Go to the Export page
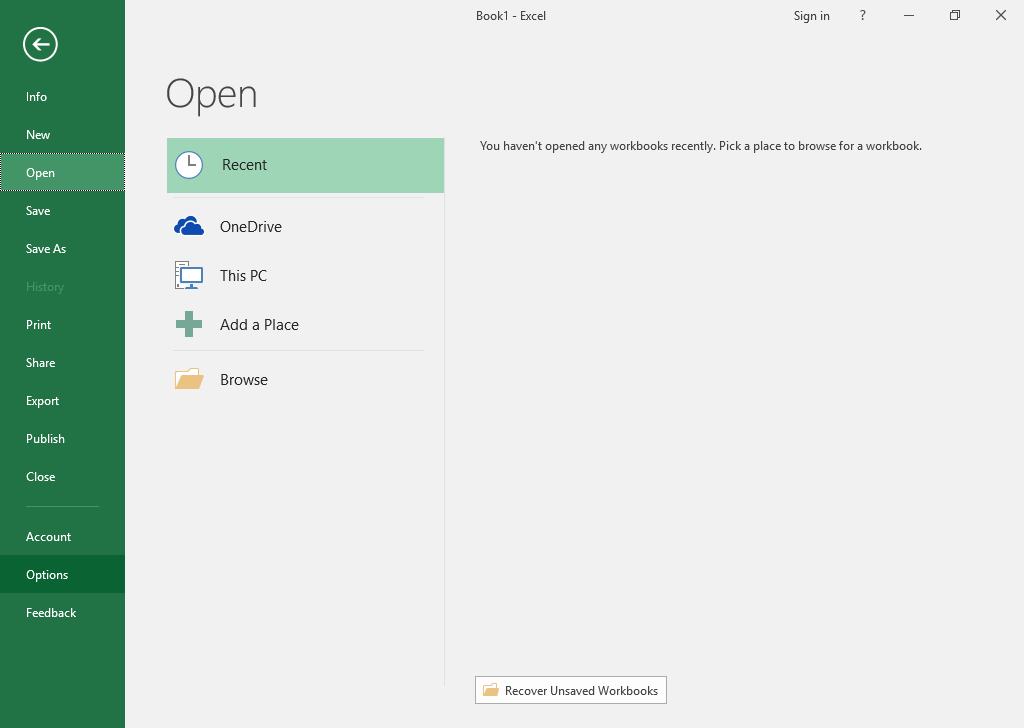 click(62, 401)
